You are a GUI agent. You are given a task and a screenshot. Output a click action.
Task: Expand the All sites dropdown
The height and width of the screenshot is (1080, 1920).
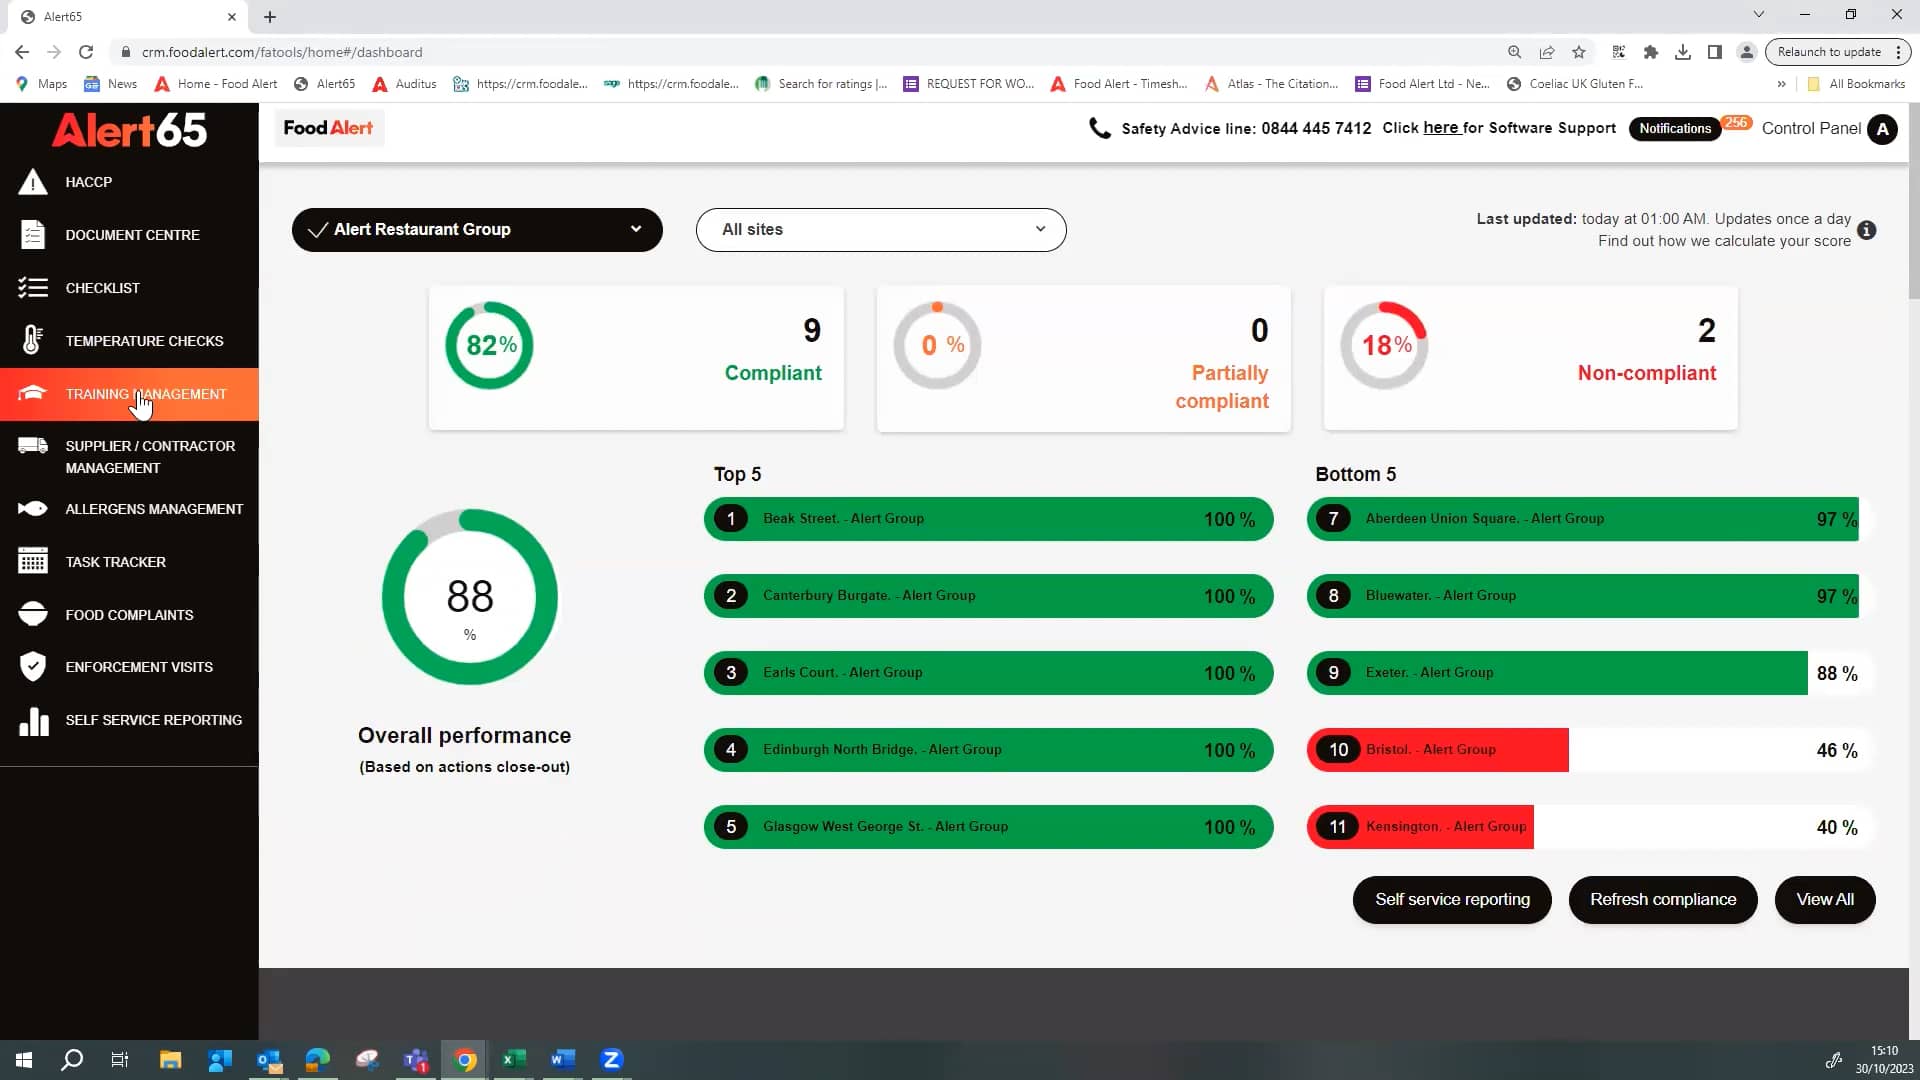[x=880, y=229]
